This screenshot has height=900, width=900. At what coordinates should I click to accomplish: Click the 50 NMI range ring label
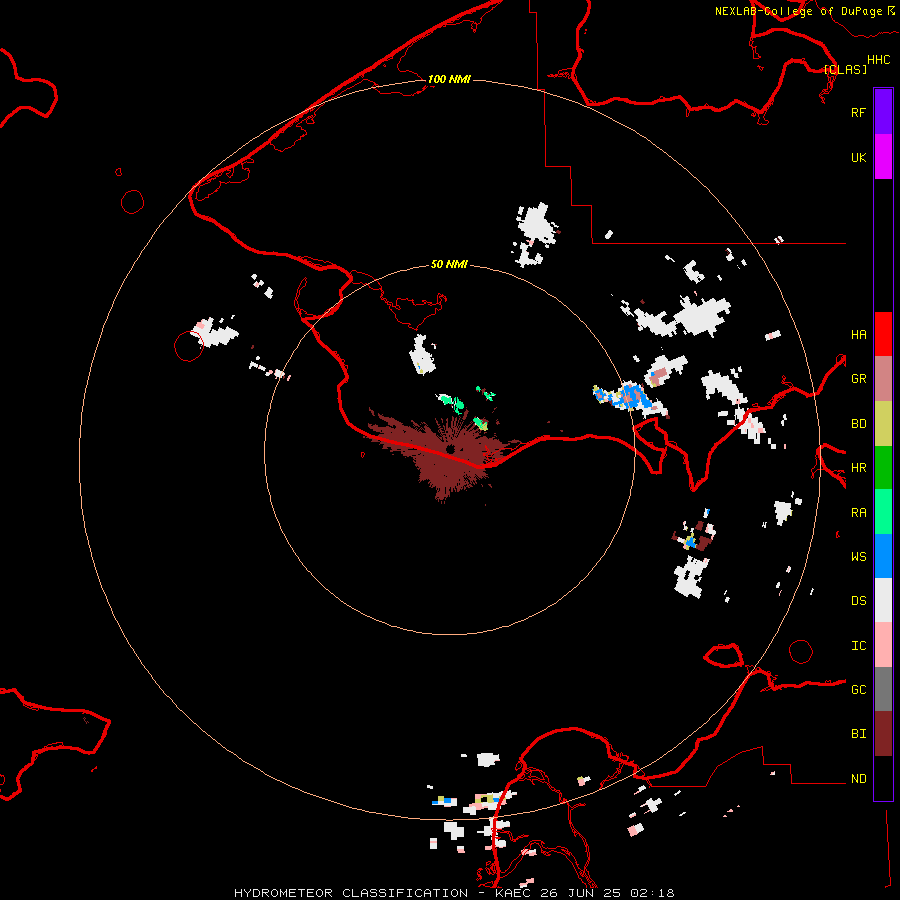(449, 264)
